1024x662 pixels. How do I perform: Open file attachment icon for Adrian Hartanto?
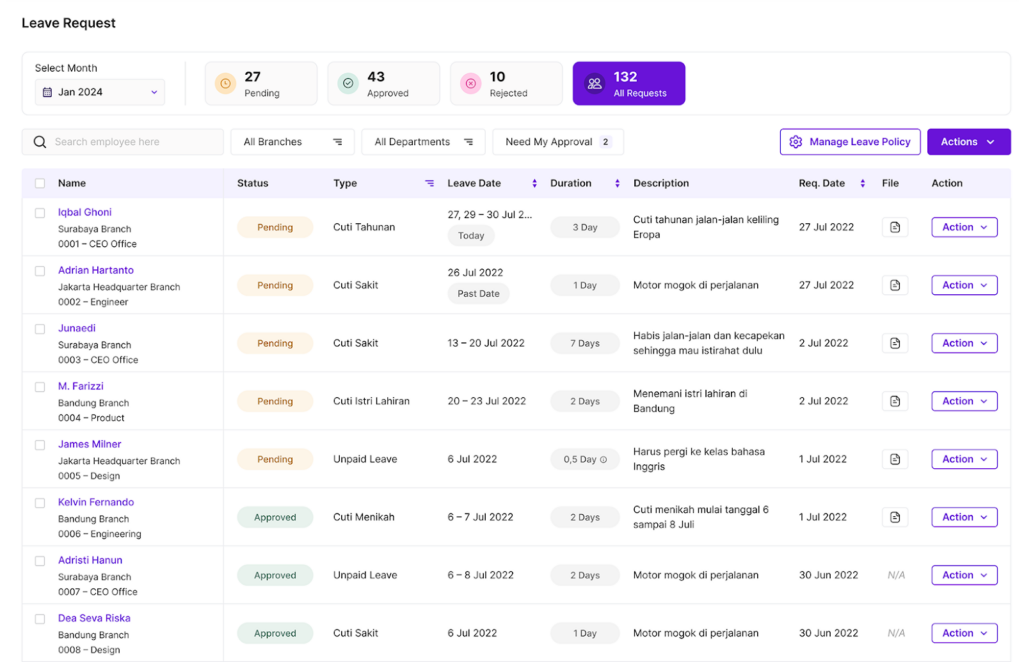[x=894, y=285]
